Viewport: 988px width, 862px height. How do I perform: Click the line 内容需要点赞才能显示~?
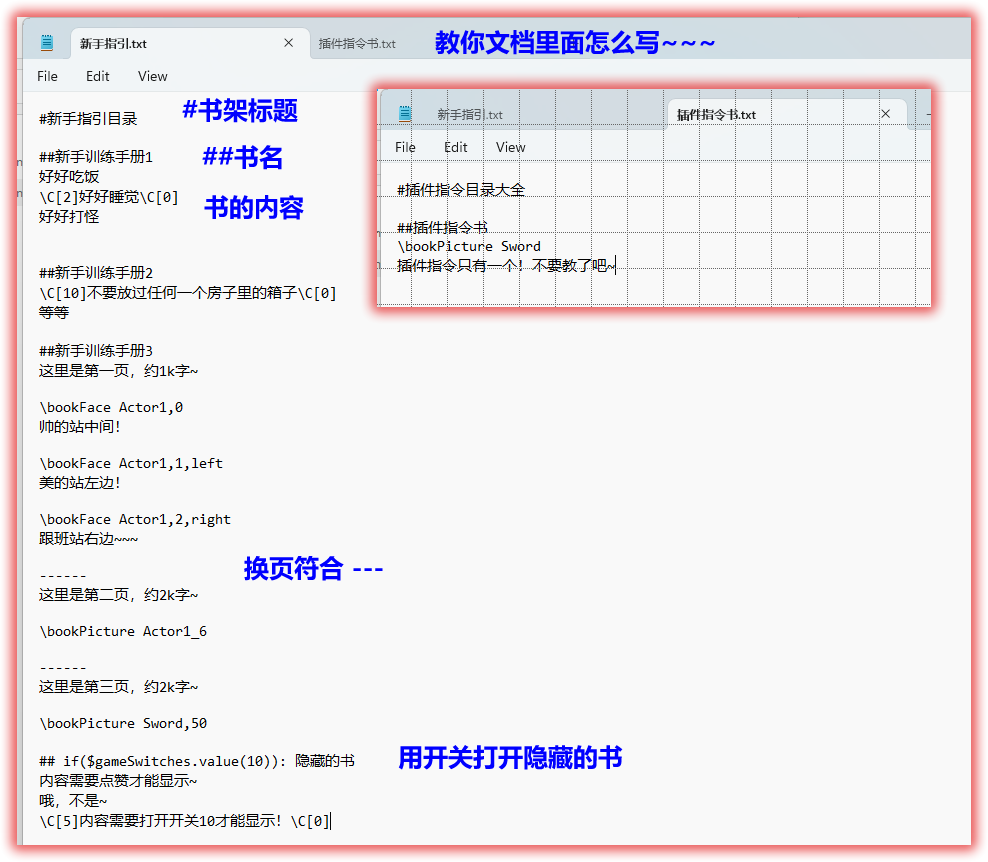pos(118,781)
